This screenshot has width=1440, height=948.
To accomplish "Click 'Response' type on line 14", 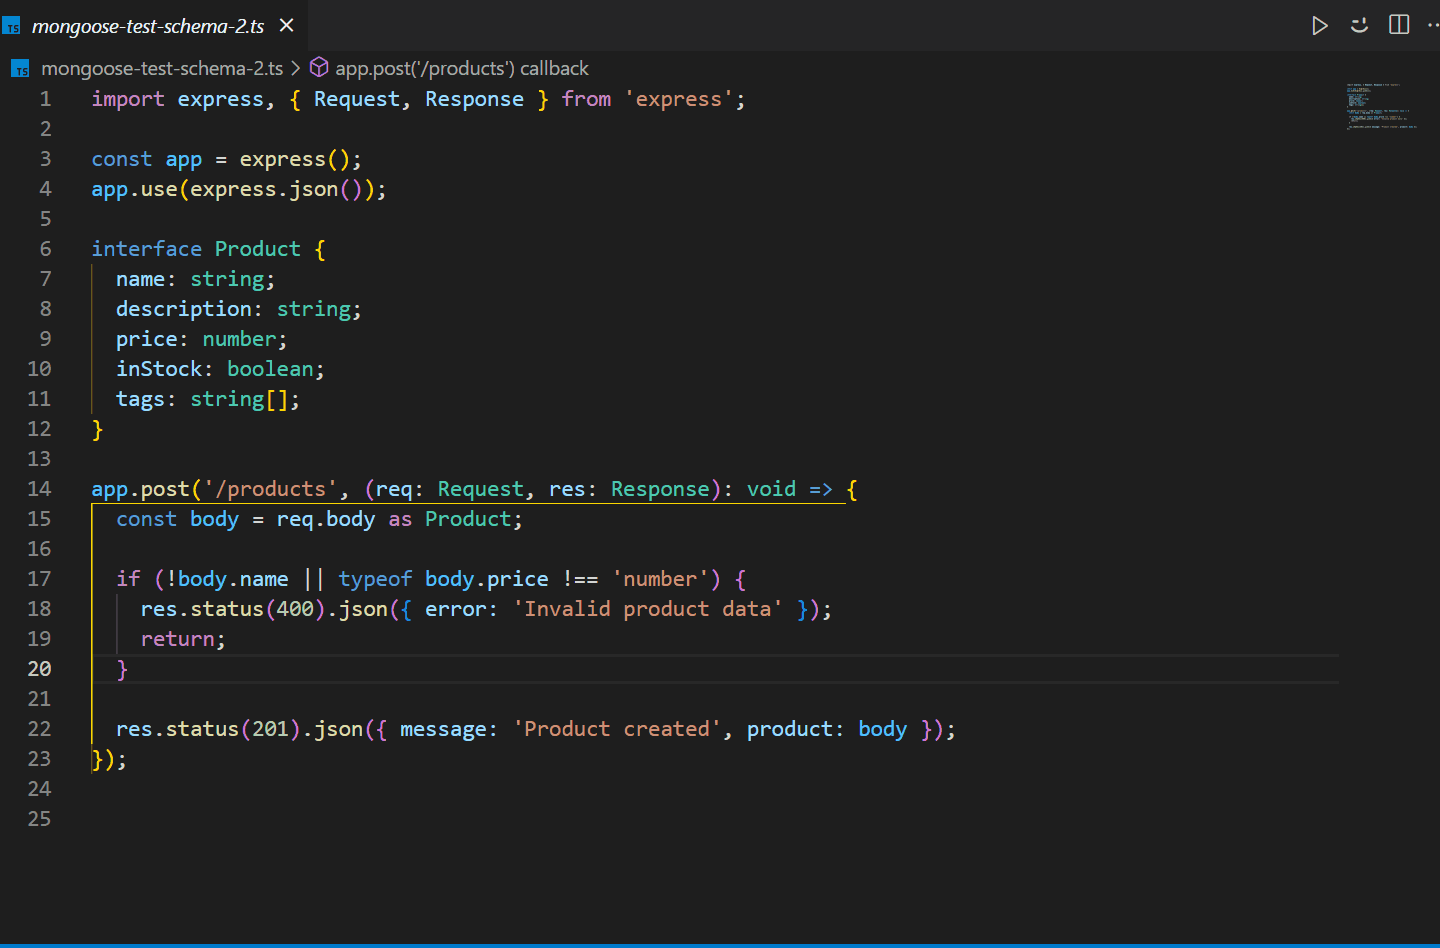I will point(660,489).
